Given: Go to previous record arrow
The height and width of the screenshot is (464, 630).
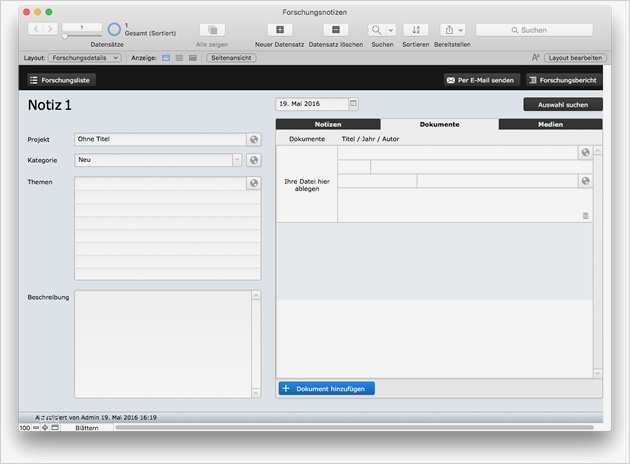Looking at the screenshot, I should tap(36, 29).
